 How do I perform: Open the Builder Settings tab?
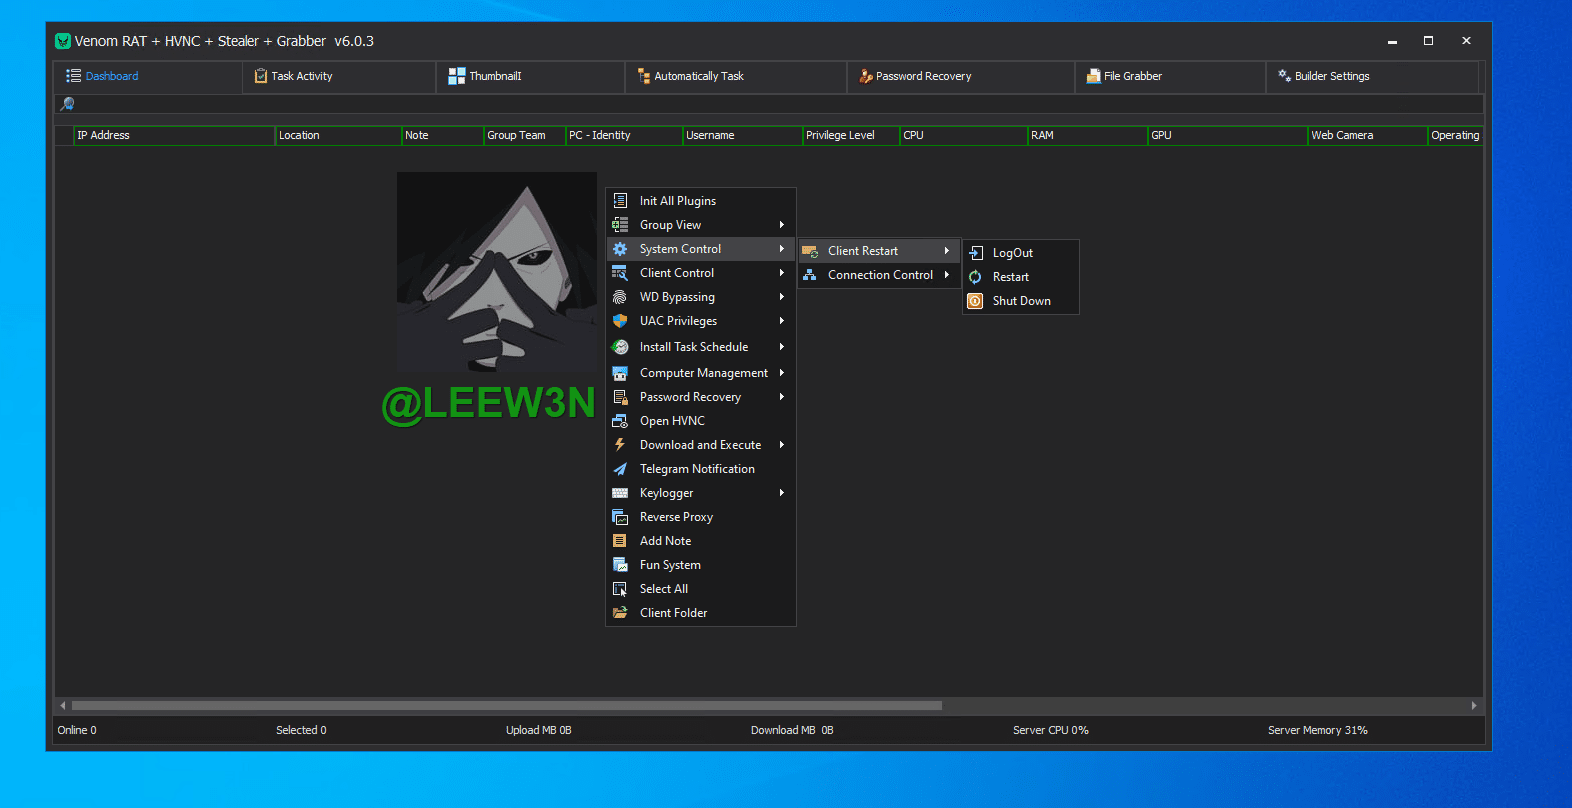point(1331,76)
